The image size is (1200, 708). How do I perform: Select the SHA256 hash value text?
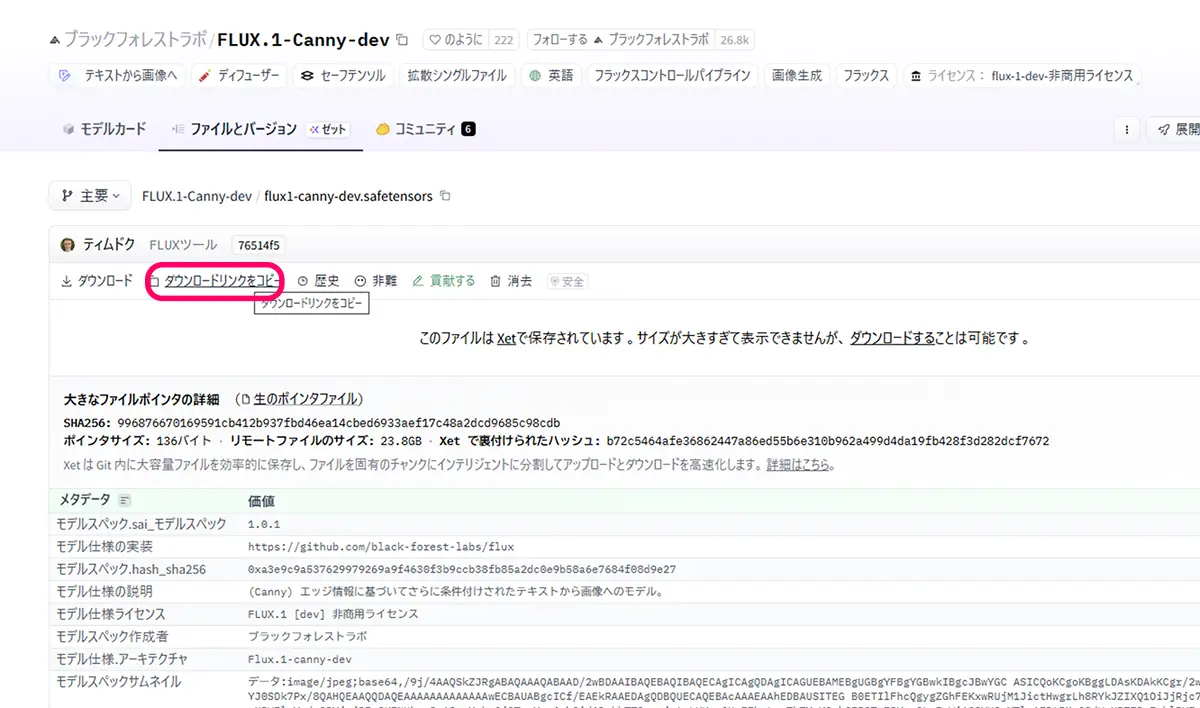339,423
